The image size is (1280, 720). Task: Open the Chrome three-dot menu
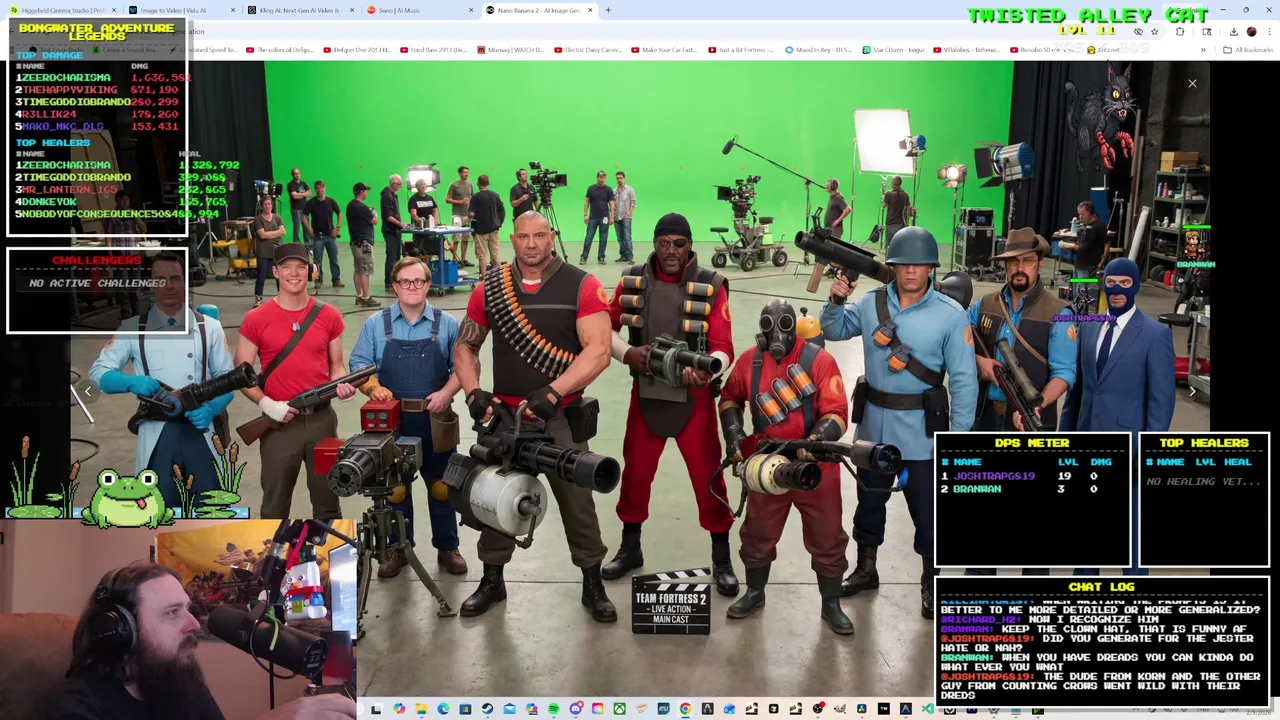1269,32
